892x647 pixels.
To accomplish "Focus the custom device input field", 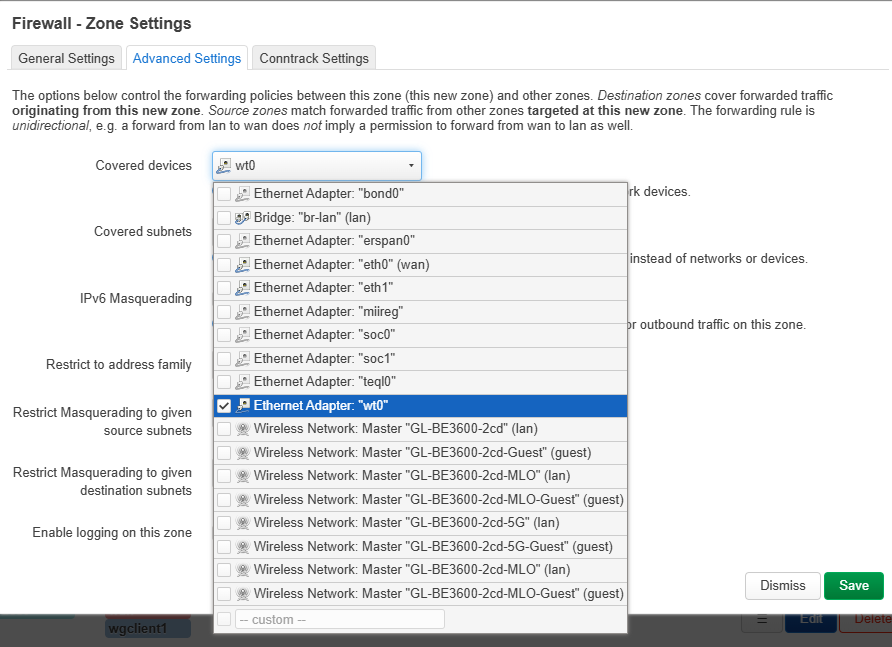I will [x=339, y=620].
